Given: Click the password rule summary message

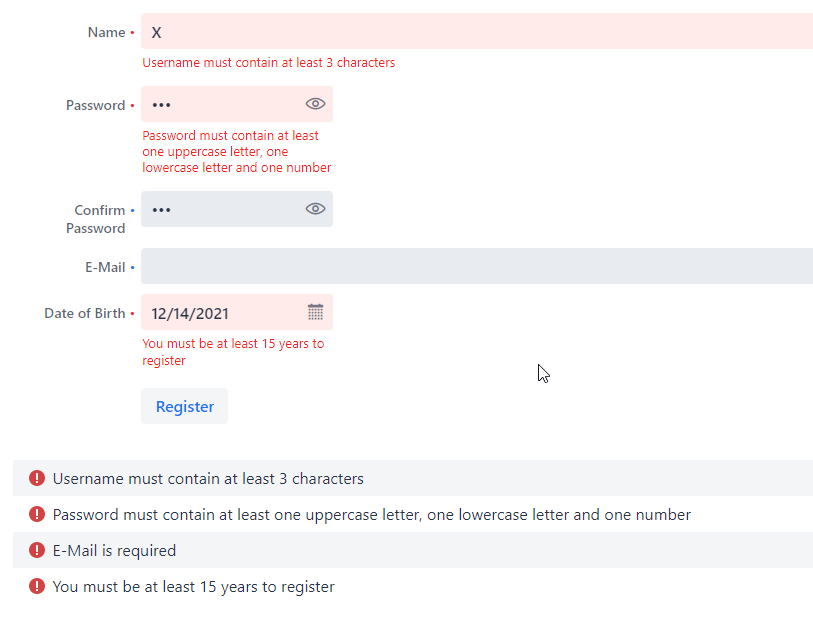Looking at the screenshot, I should (x=372, y=514).
